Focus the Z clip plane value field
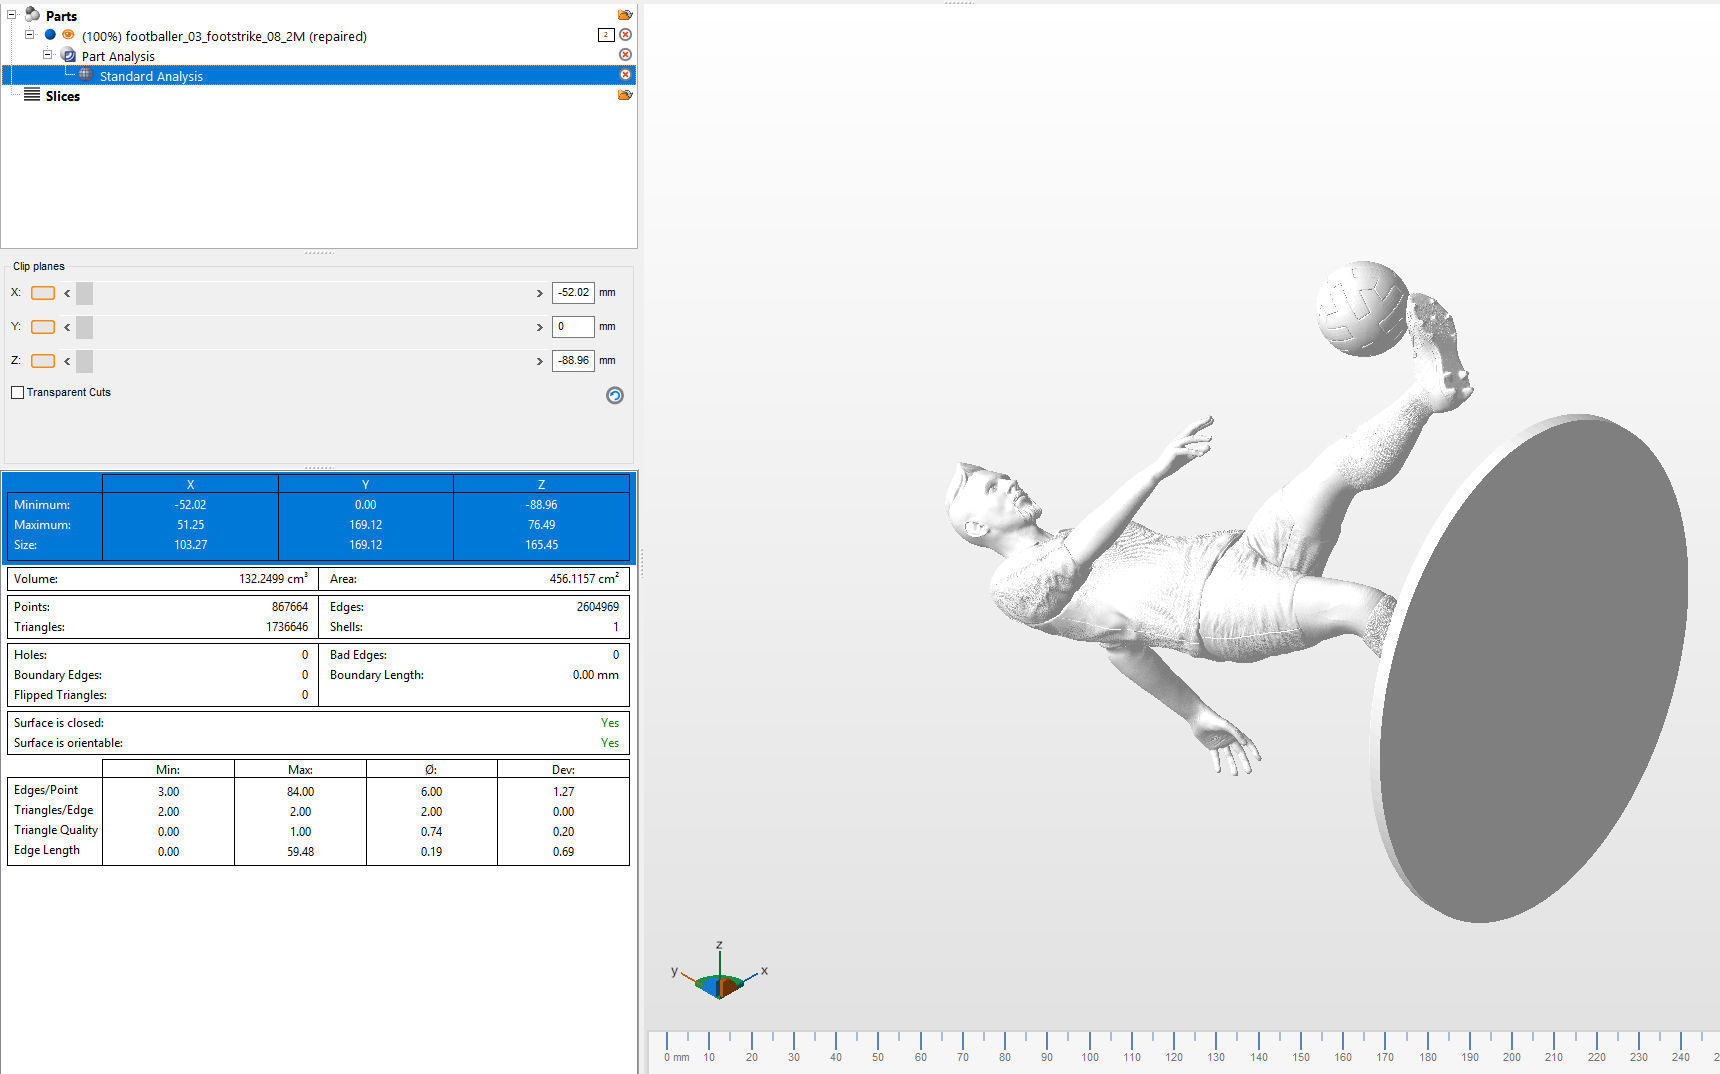 pos(573,361)
